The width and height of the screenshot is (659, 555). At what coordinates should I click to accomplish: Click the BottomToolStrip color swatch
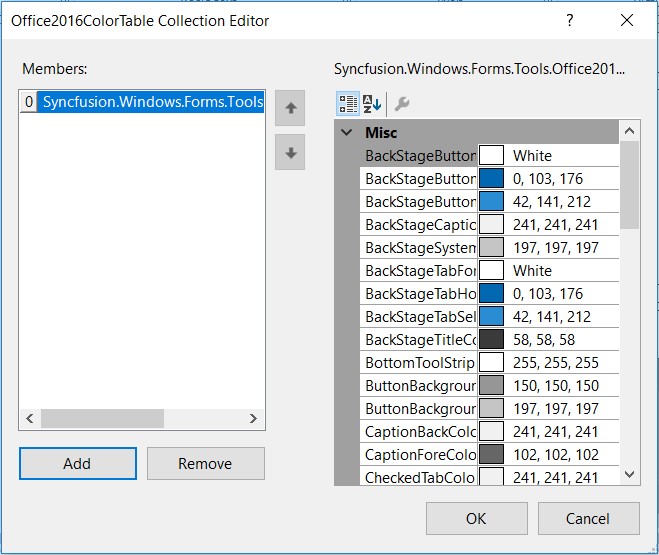(491, 362)
